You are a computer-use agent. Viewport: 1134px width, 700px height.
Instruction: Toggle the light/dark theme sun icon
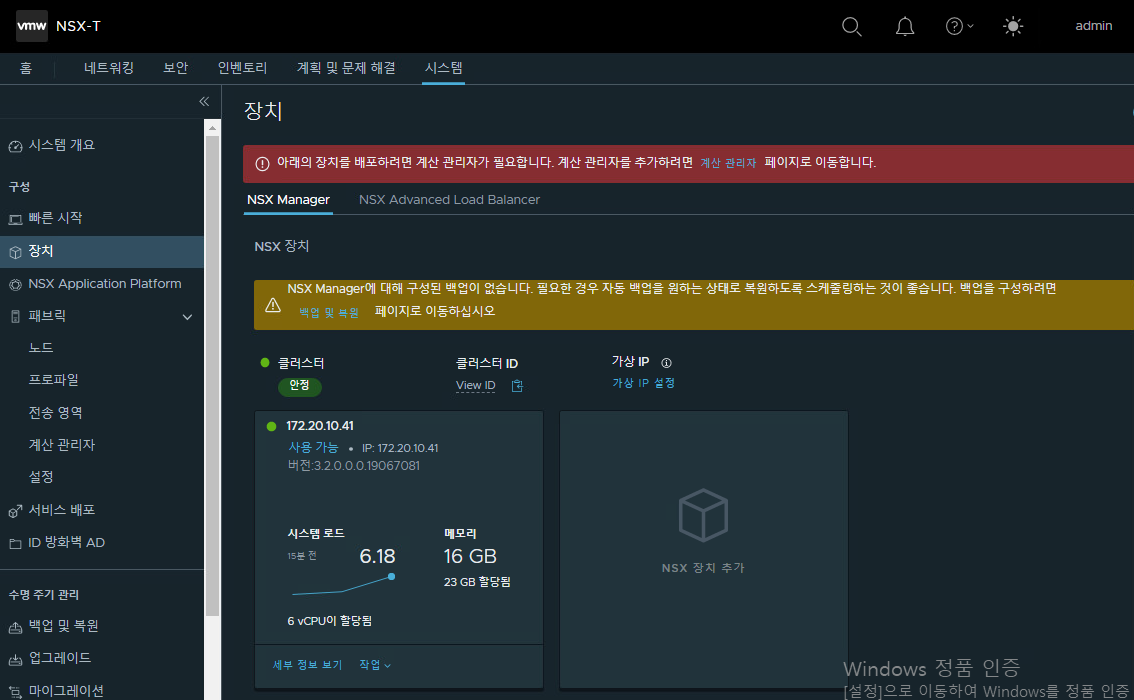(1012, 27)
